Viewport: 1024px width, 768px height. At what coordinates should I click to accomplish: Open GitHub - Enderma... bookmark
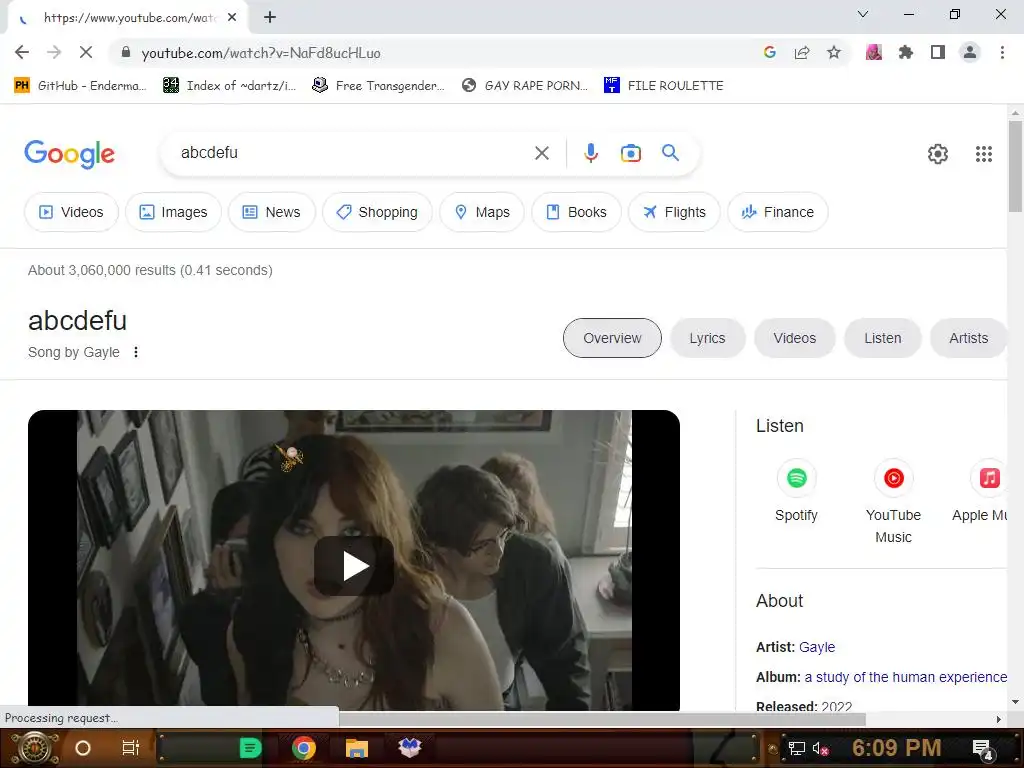coord(81,86)
